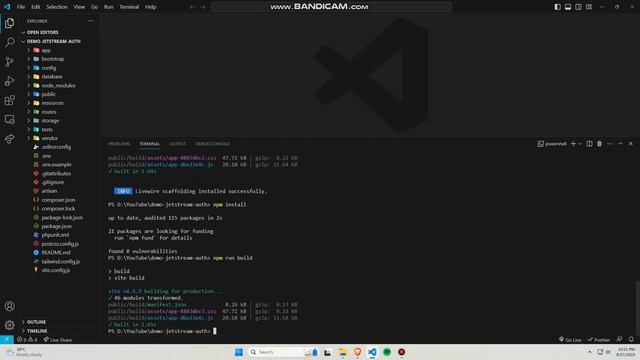640x360 pixels.
Task: Open the Terminal menu
Action: tap(129, 7)
